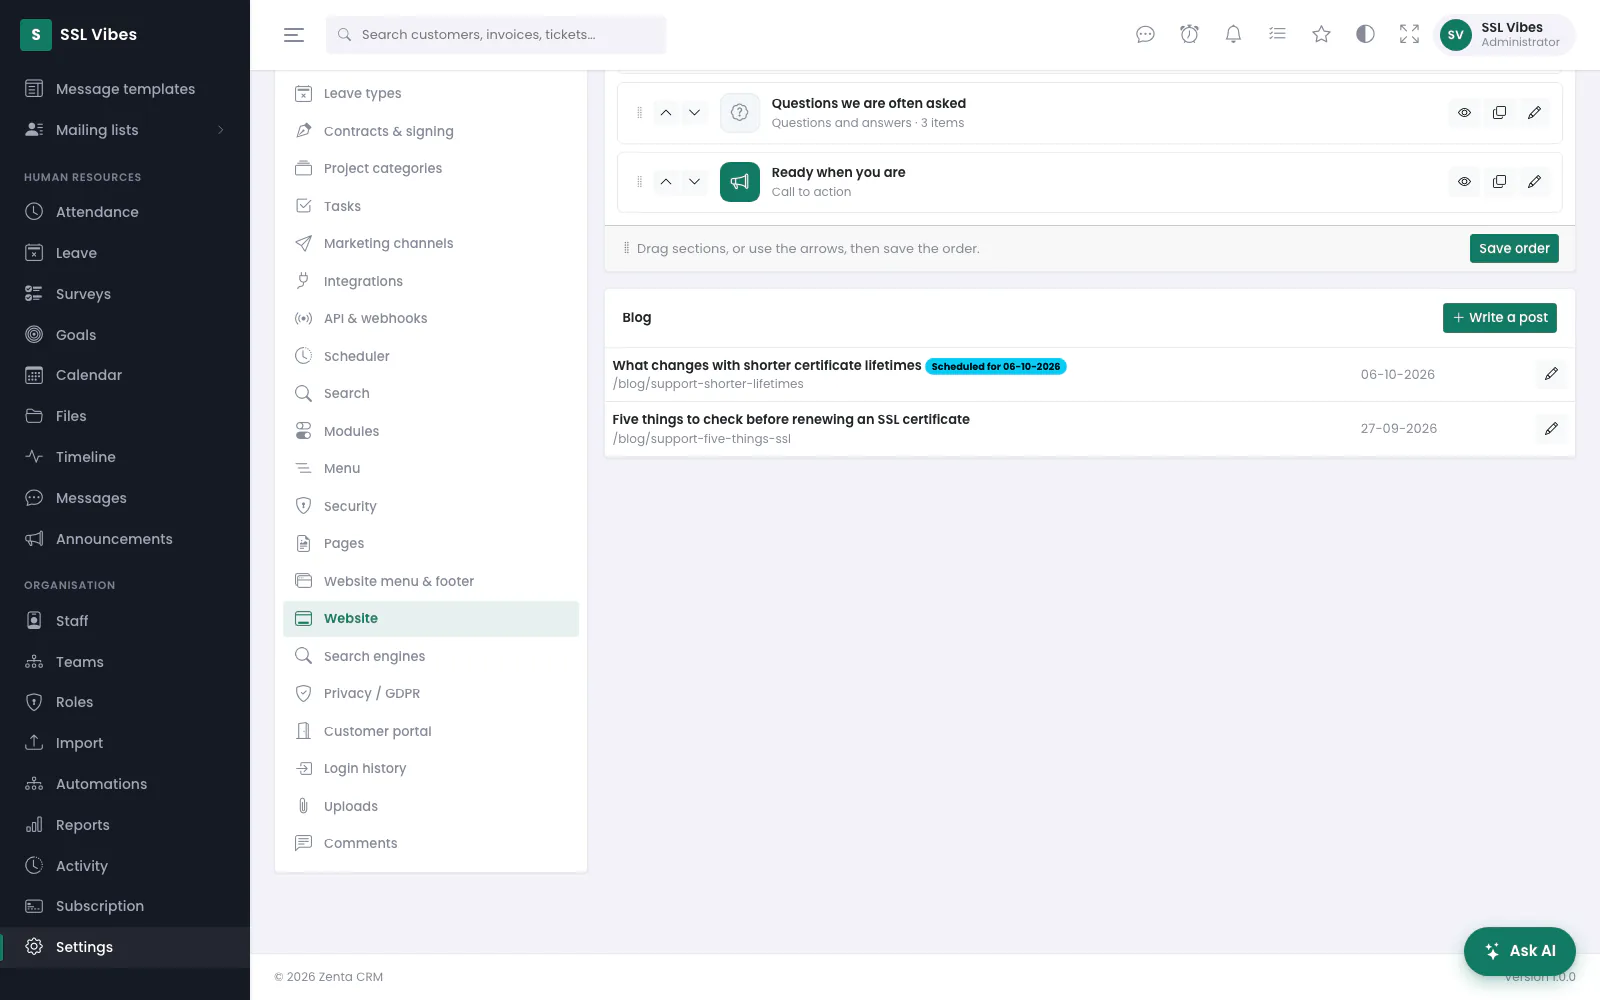Edit the 'Questions we are often asked' section
This screenshot has height=1000, width=1600.
tap(1534, 113)
